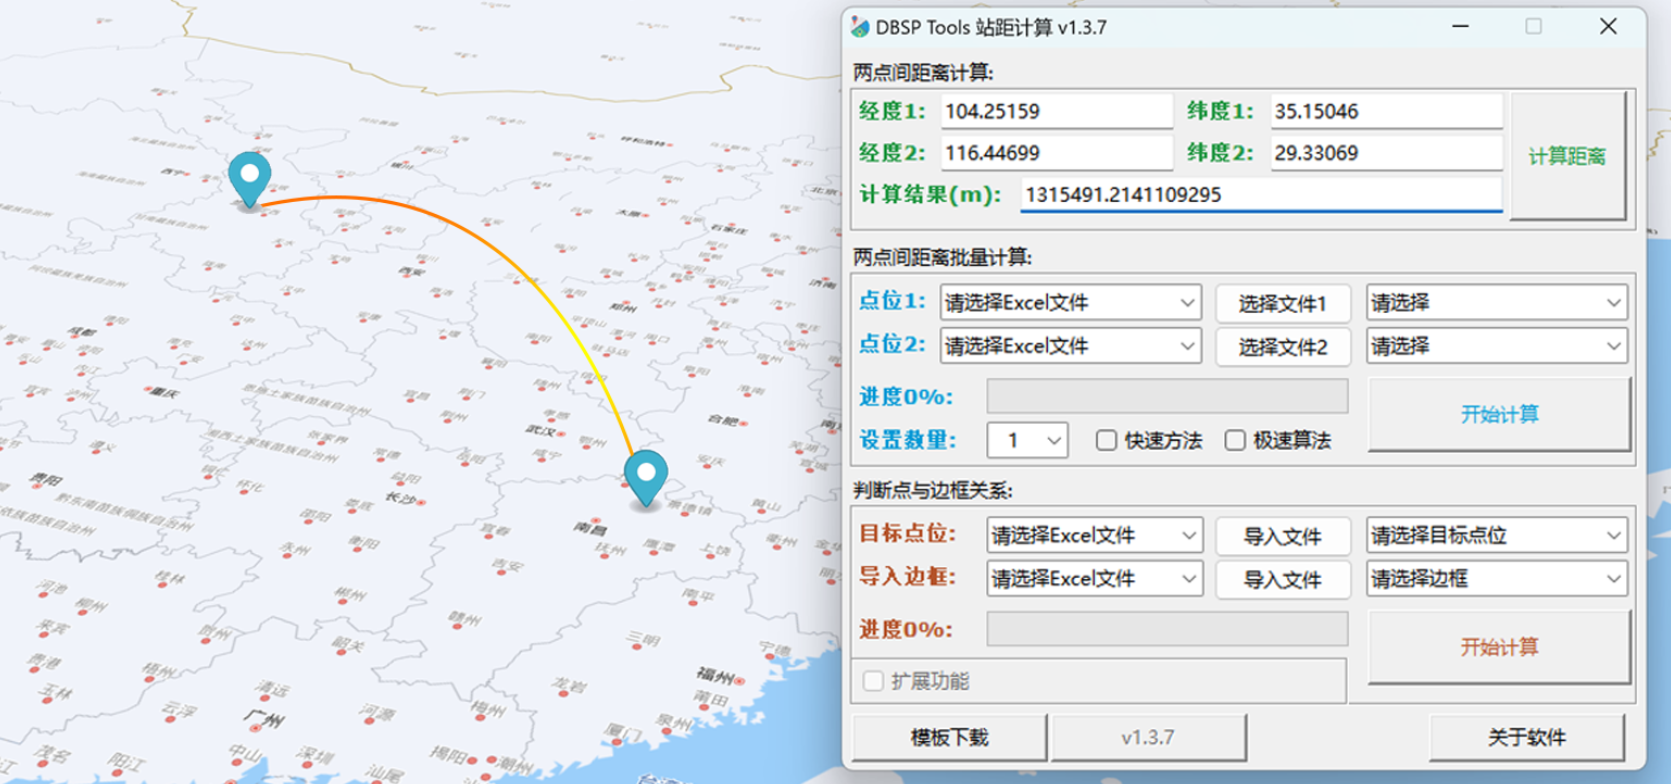1671x784 pixels.
Task: Open the 设置数量 dropdown
Action: [1027, 440]
